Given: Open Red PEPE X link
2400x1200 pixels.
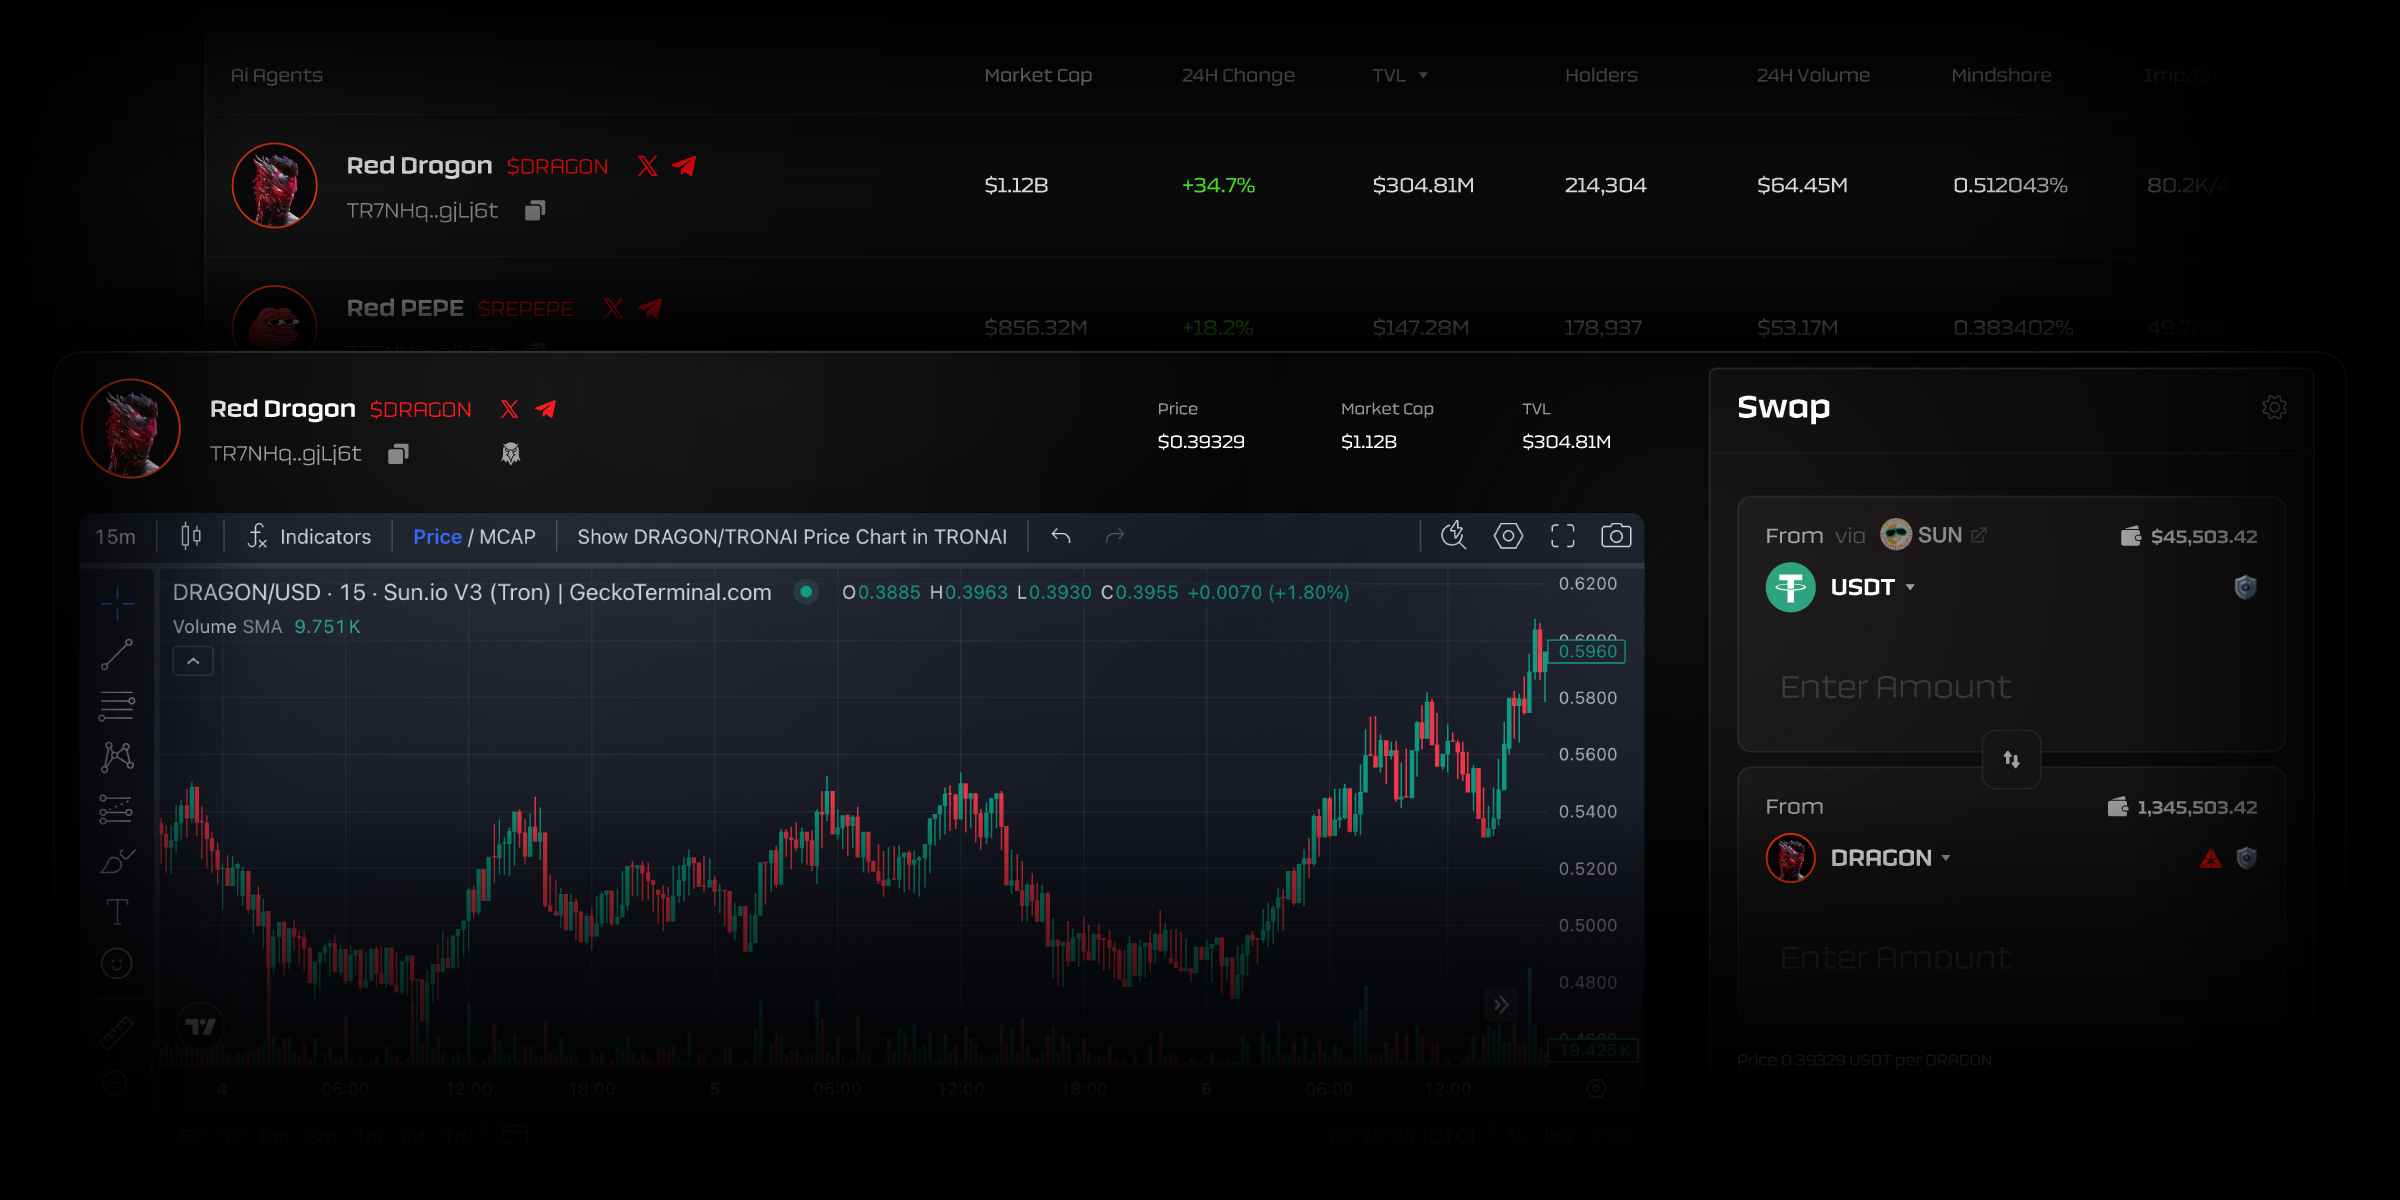Looking at the screenshot, I should [x=613, y=308].
